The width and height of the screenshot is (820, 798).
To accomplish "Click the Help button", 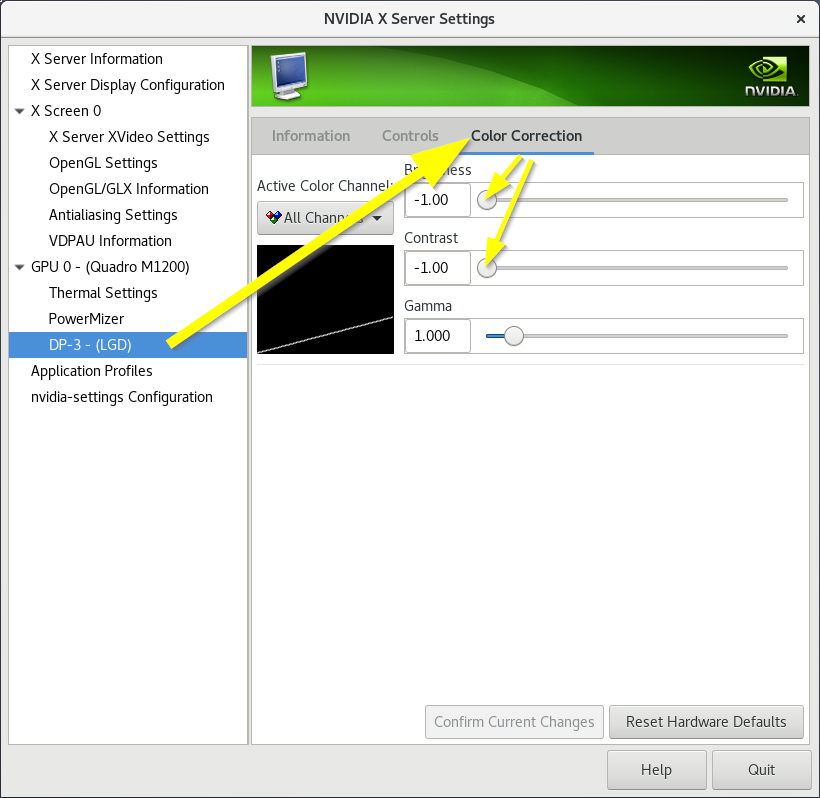I will pos(656,770).
